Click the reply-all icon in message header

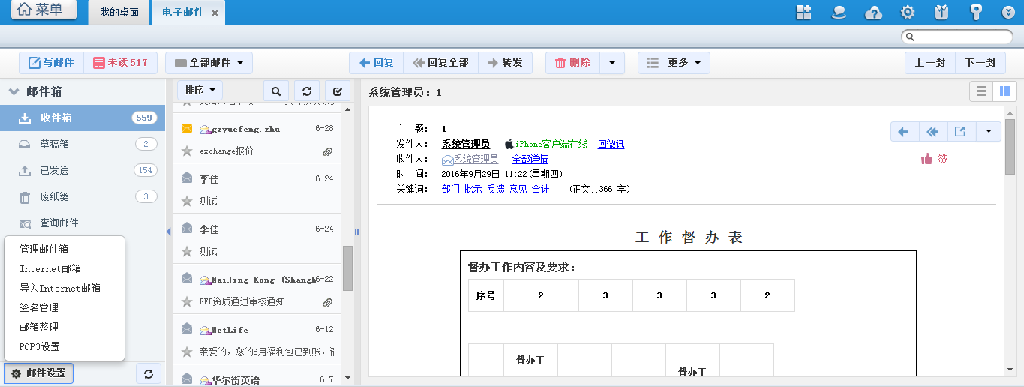point(933,132)
